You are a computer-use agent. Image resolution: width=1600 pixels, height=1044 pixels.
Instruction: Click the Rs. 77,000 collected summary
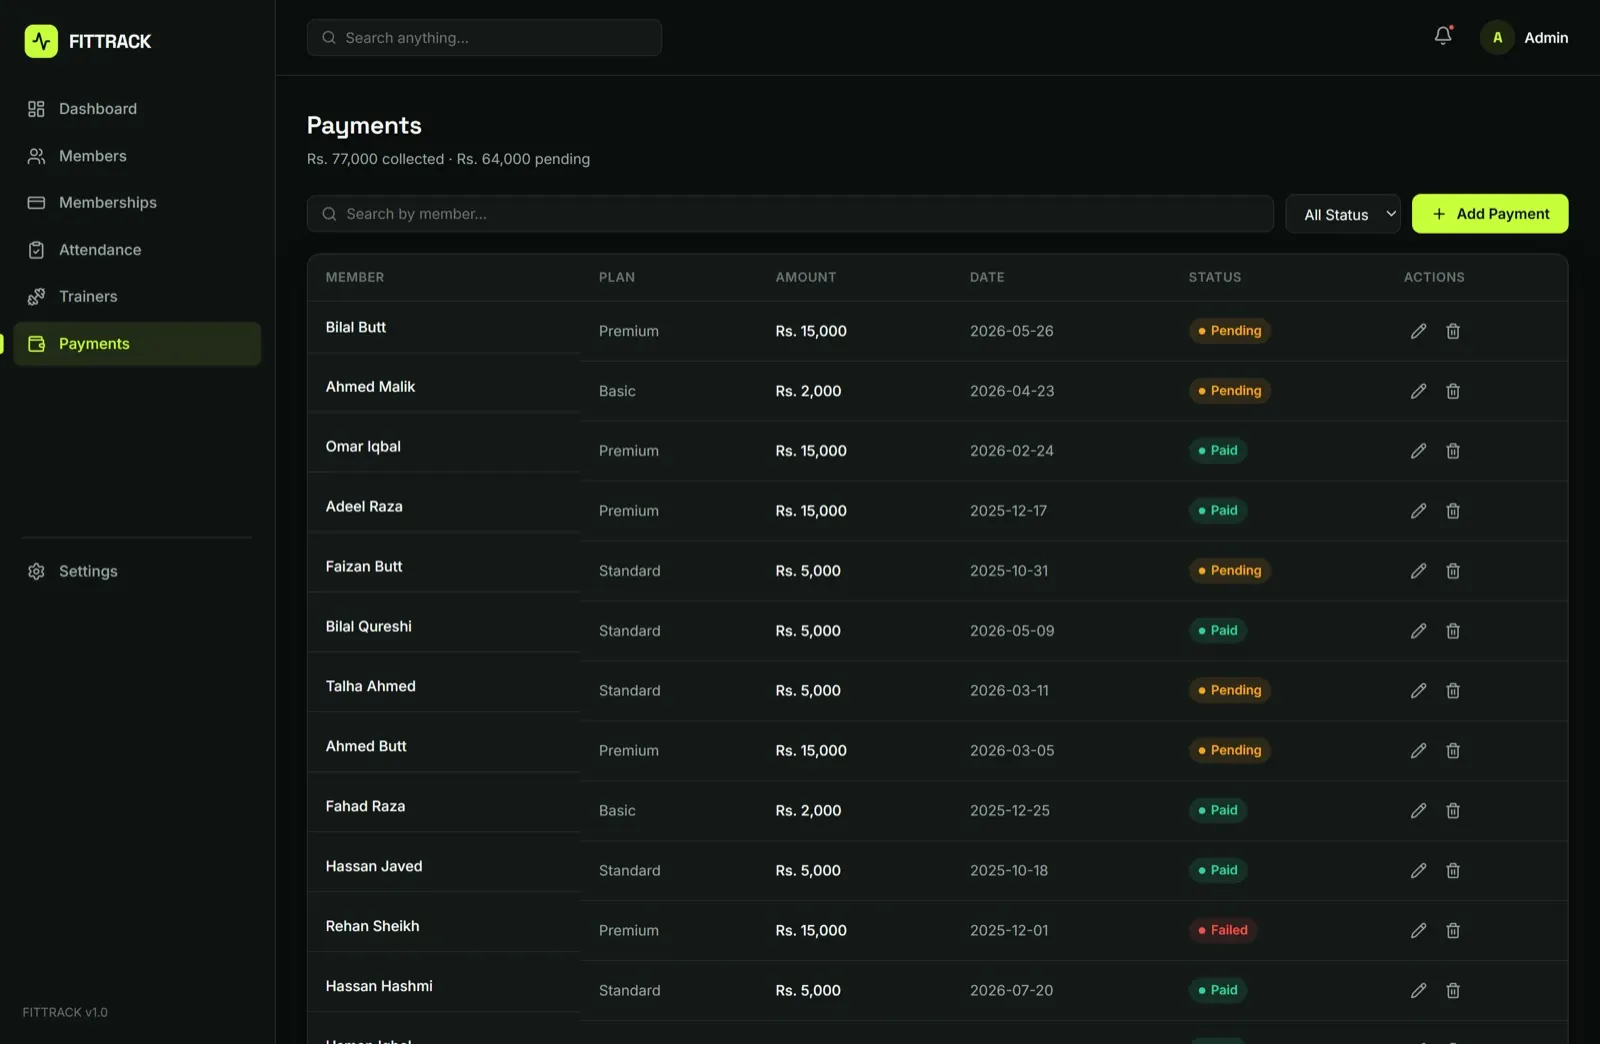(x=375, y=159)
